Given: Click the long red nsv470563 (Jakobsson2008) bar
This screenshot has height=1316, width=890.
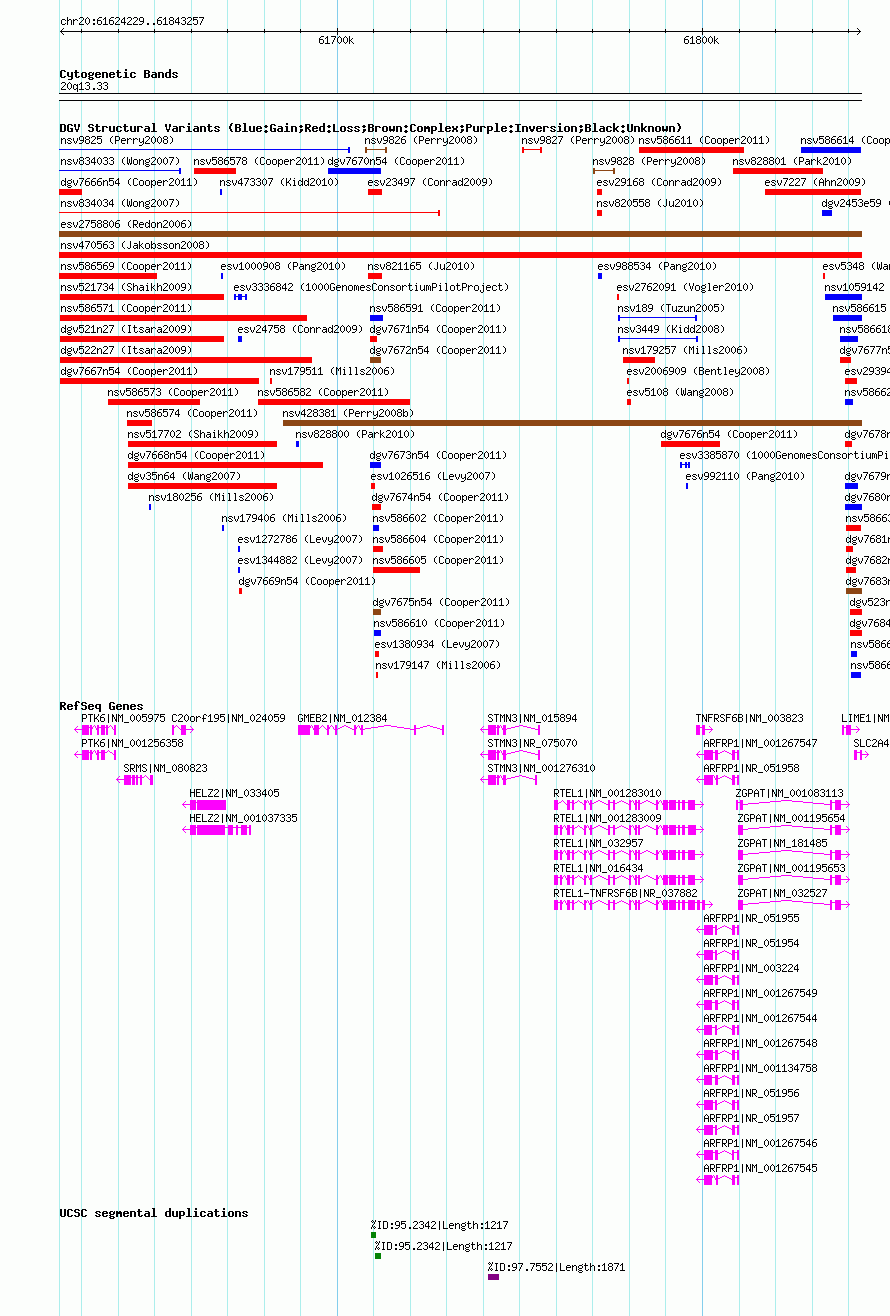Looking at the screenshot, I should 461,255.
